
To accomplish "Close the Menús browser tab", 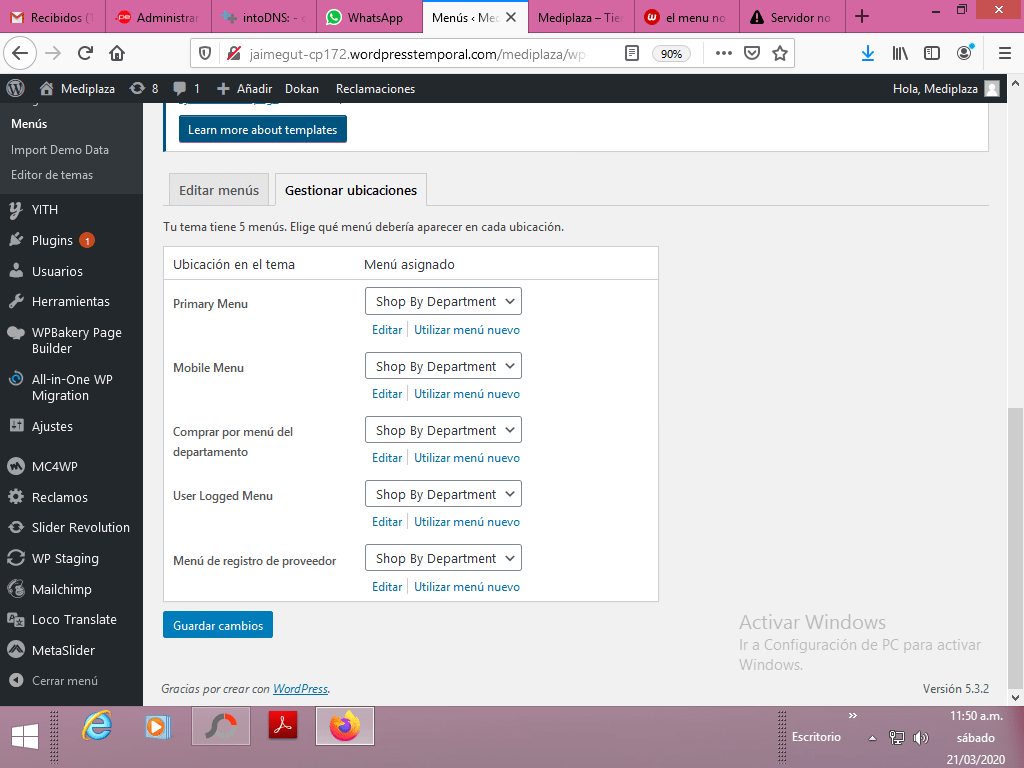I will (511, 17).
